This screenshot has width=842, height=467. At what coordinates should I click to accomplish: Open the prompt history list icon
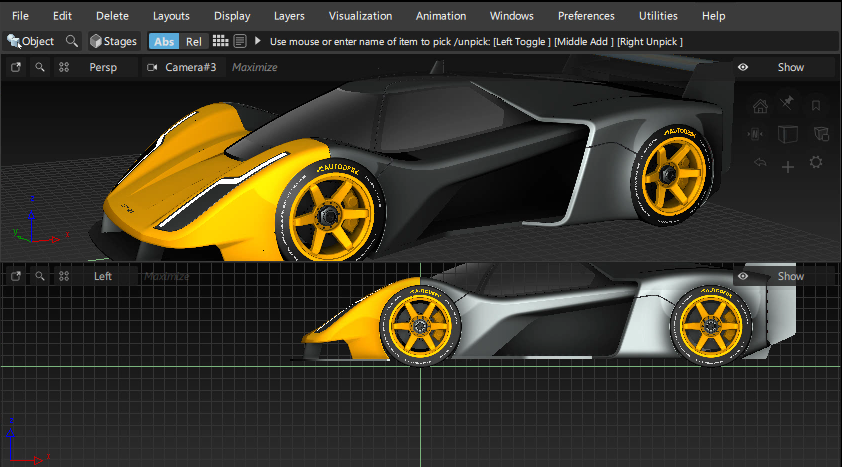(240, 41)
